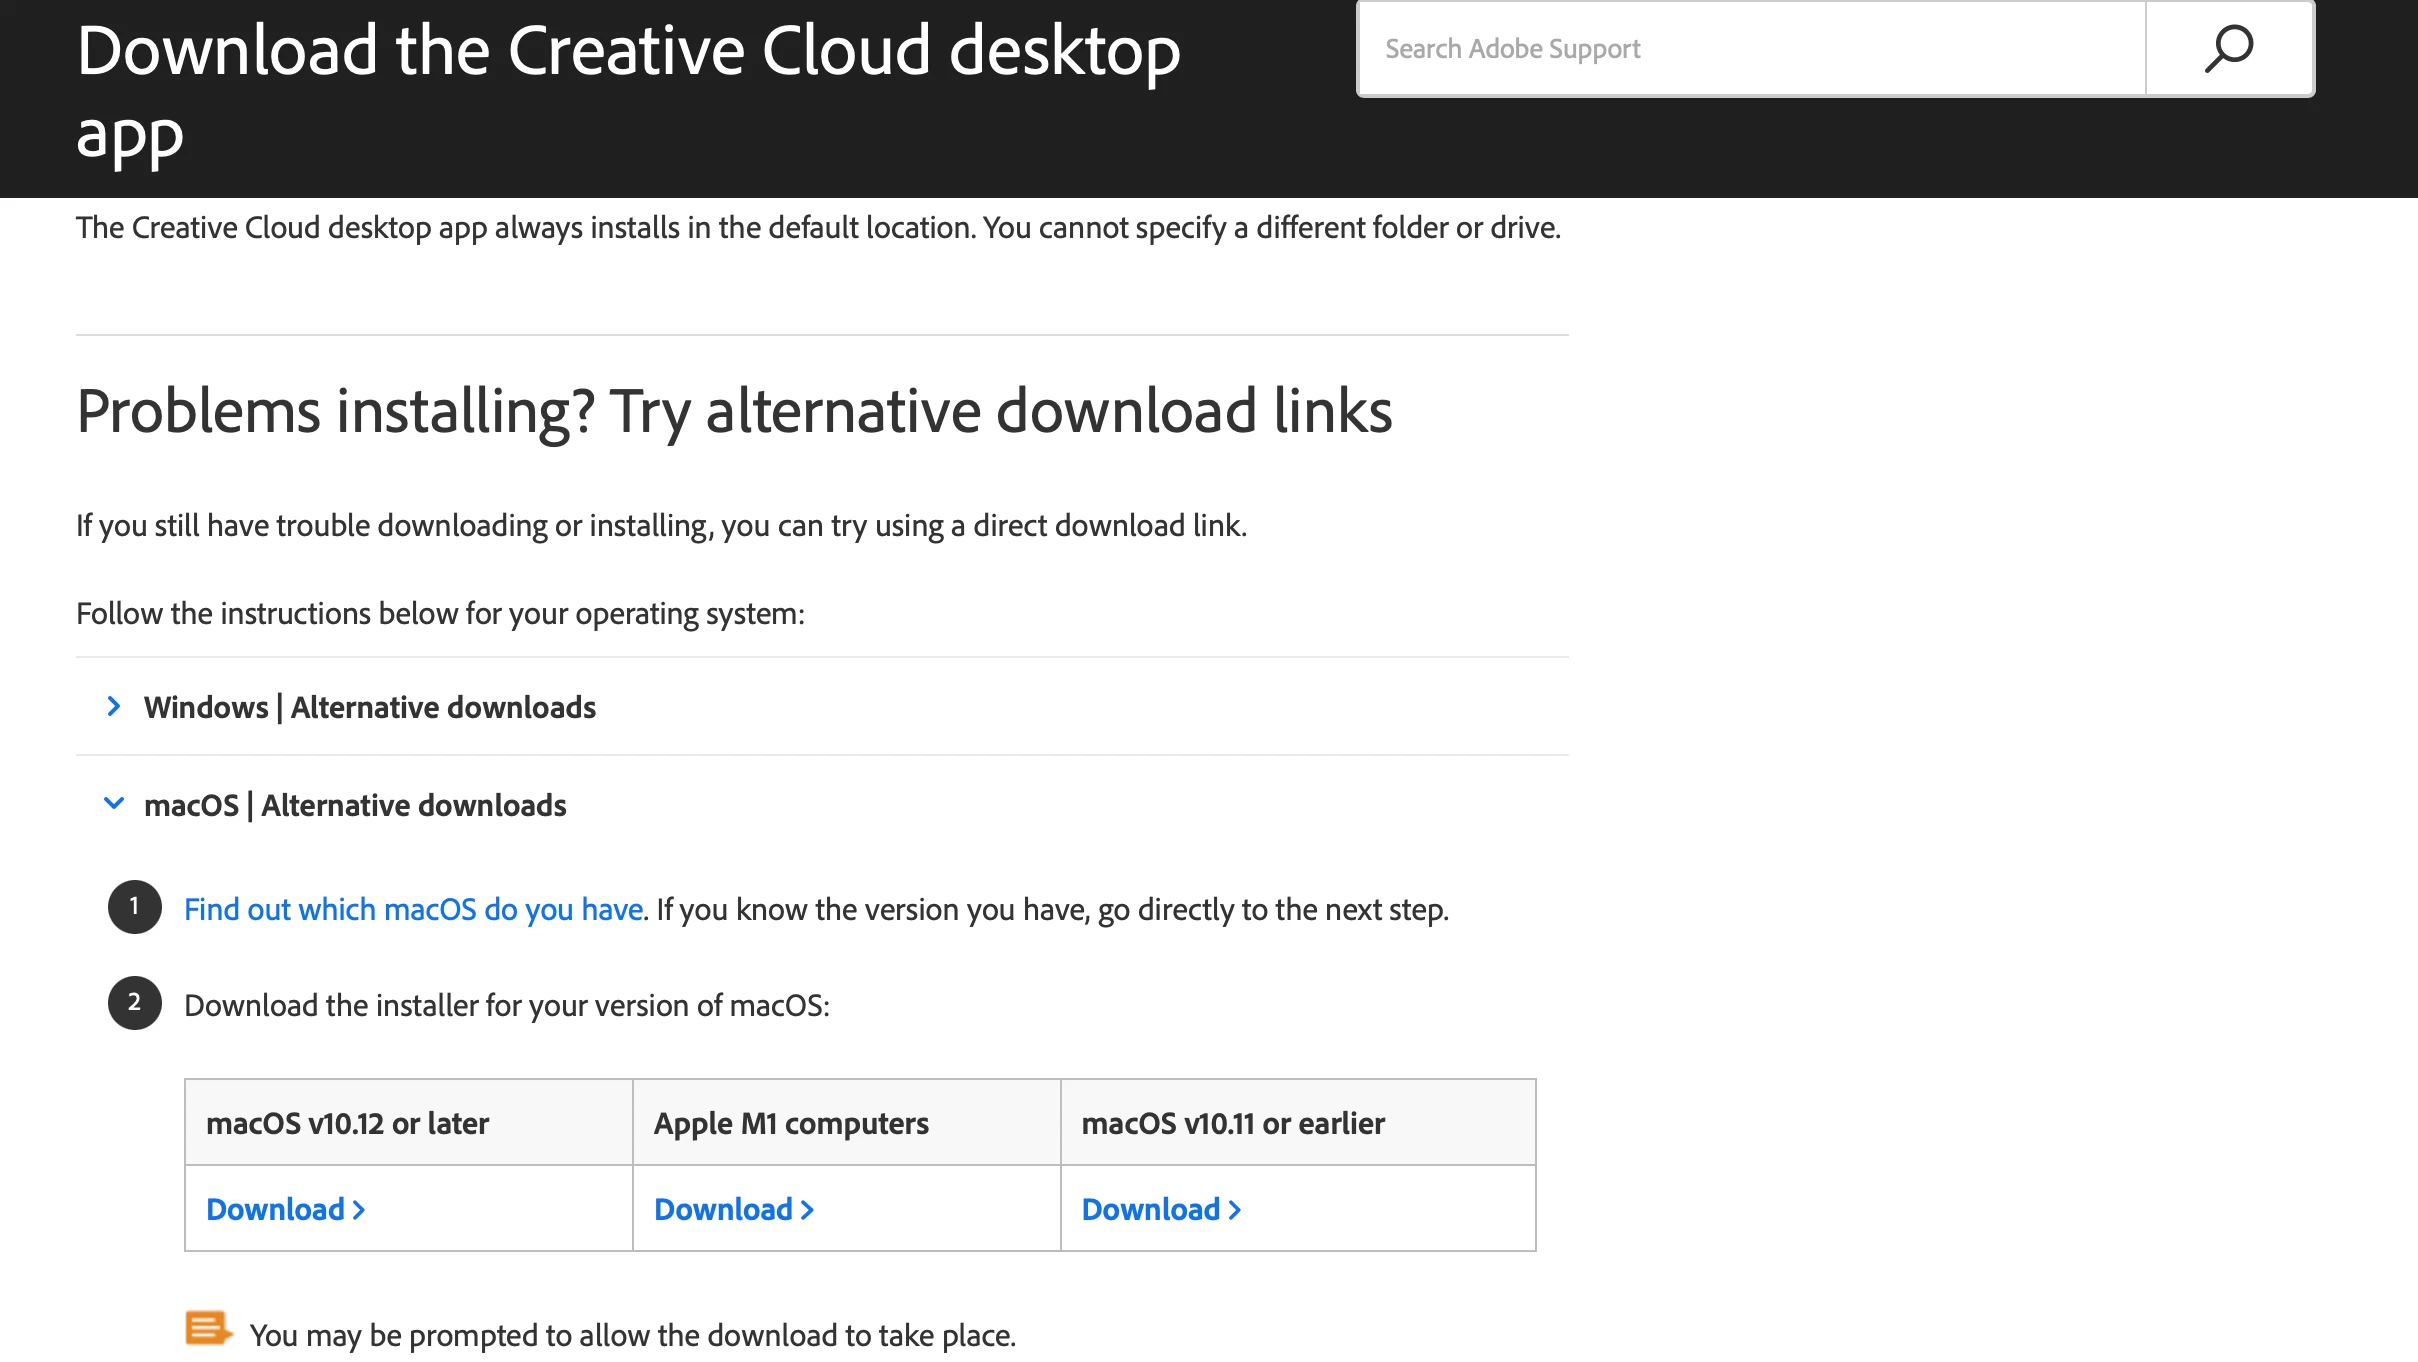Click the magnifying glass search icon
The image size is (2418, 1362).
2228,49
